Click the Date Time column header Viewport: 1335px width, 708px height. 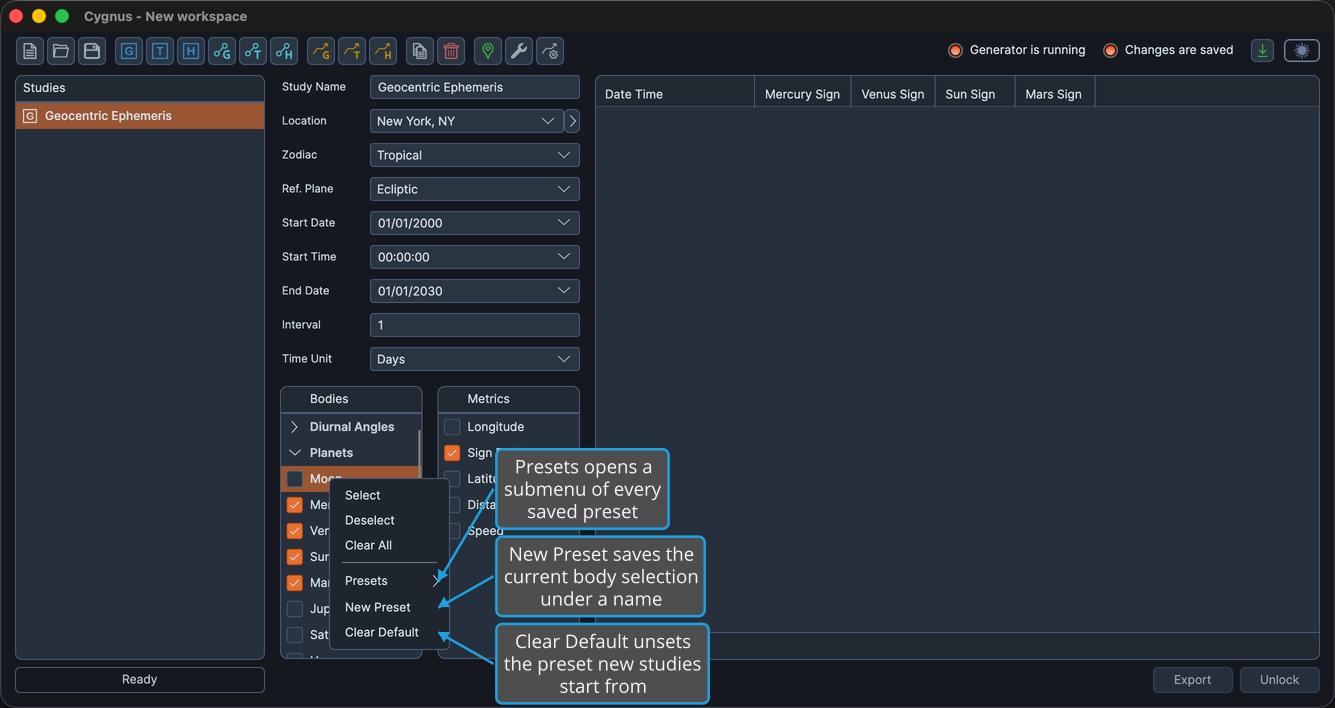[x=675, y=93]
